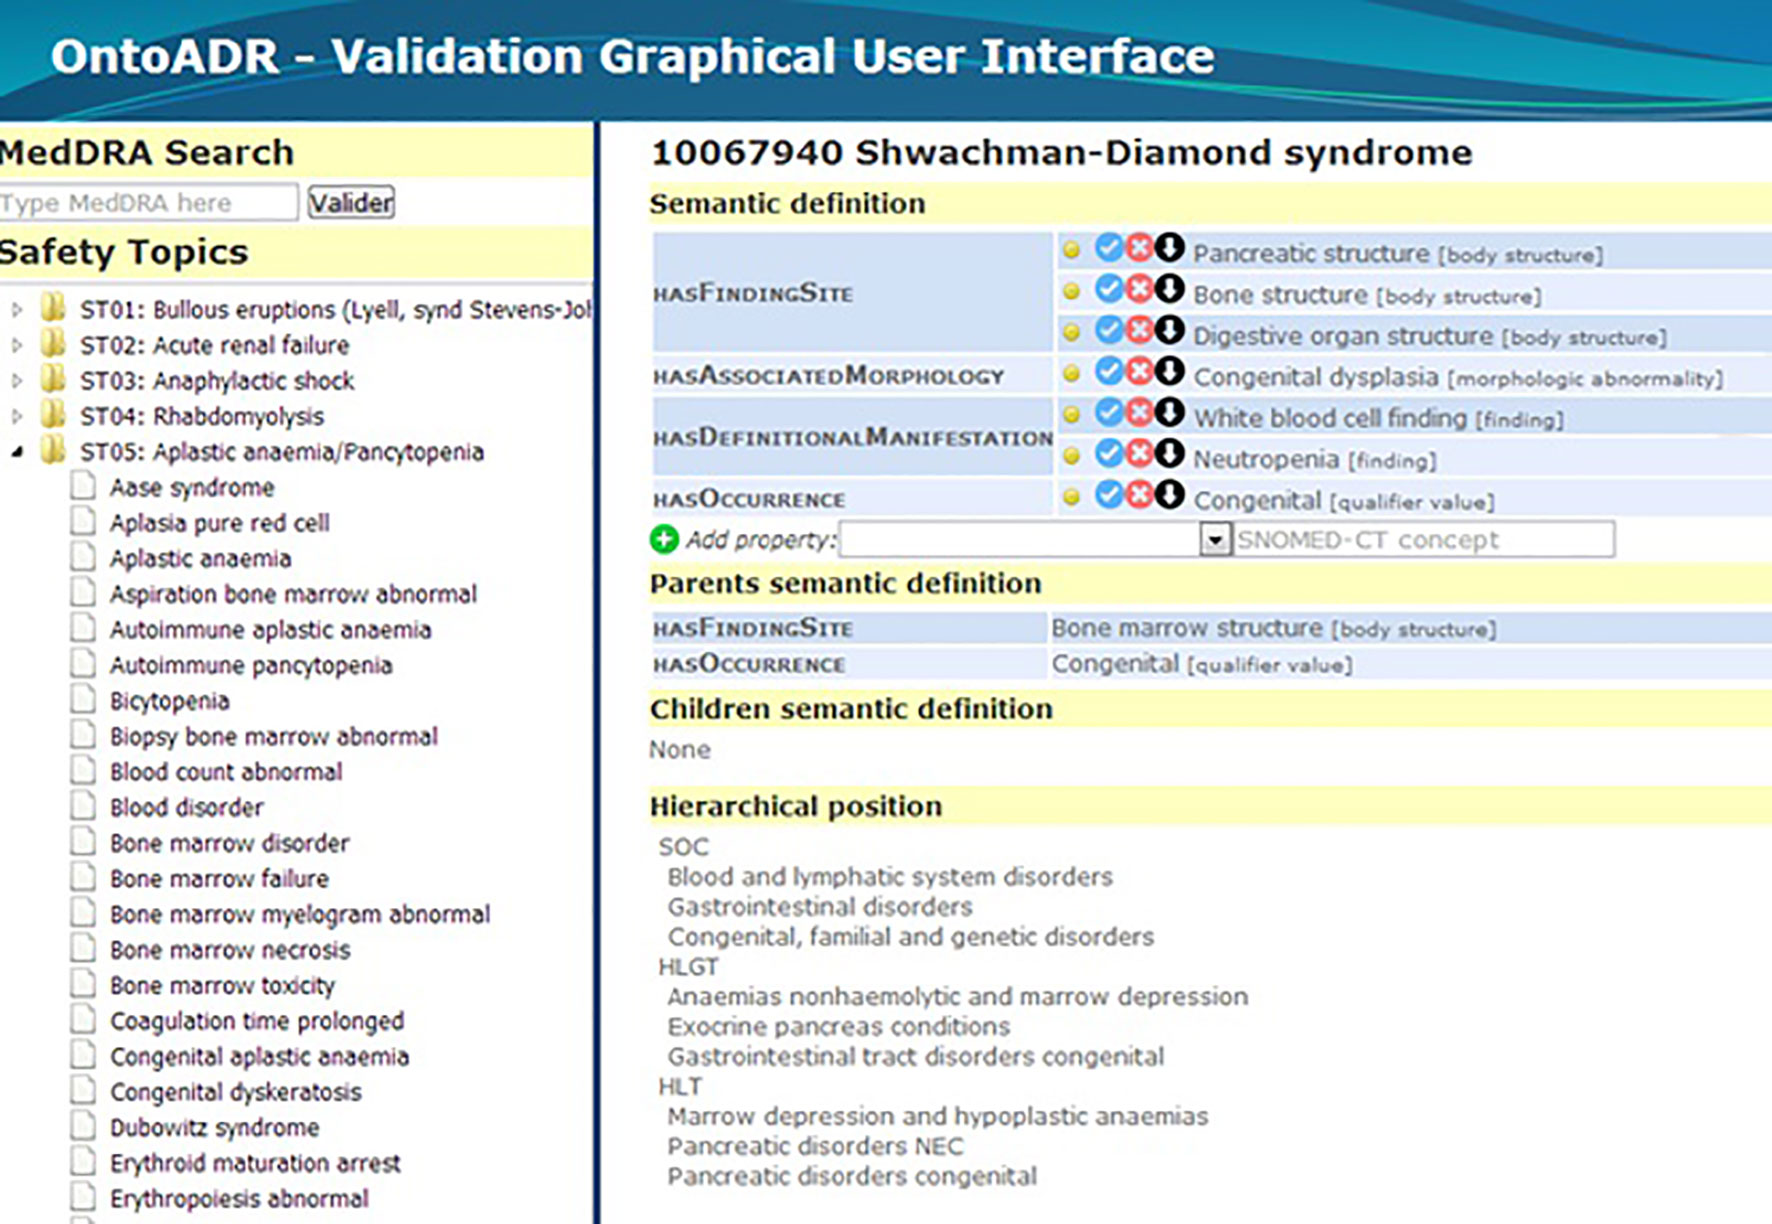Select Blood count abnormal entry
Screen dimensions: 1772x1224
(226, 772)
